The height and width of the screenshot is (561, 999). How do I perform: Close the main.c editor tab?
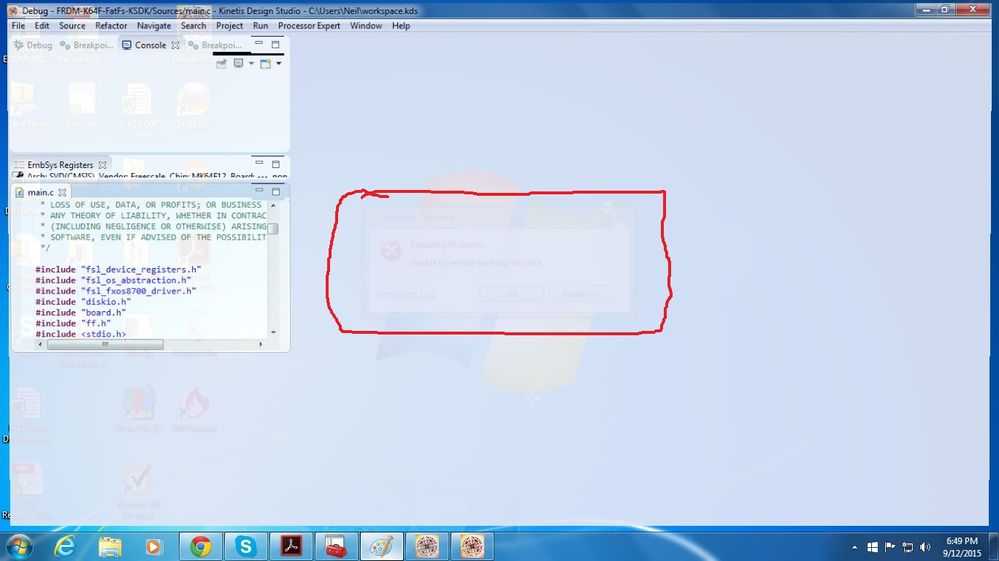coord(62,192)
